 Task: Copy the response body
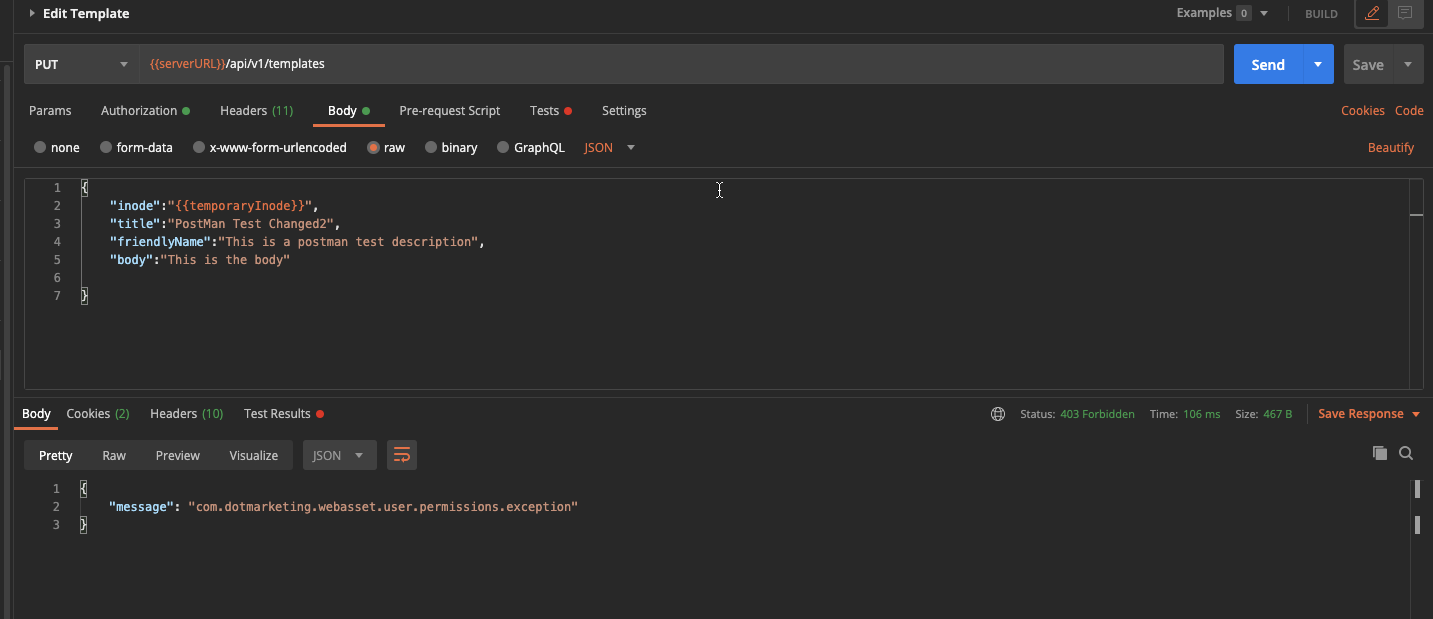[1379, 453]
